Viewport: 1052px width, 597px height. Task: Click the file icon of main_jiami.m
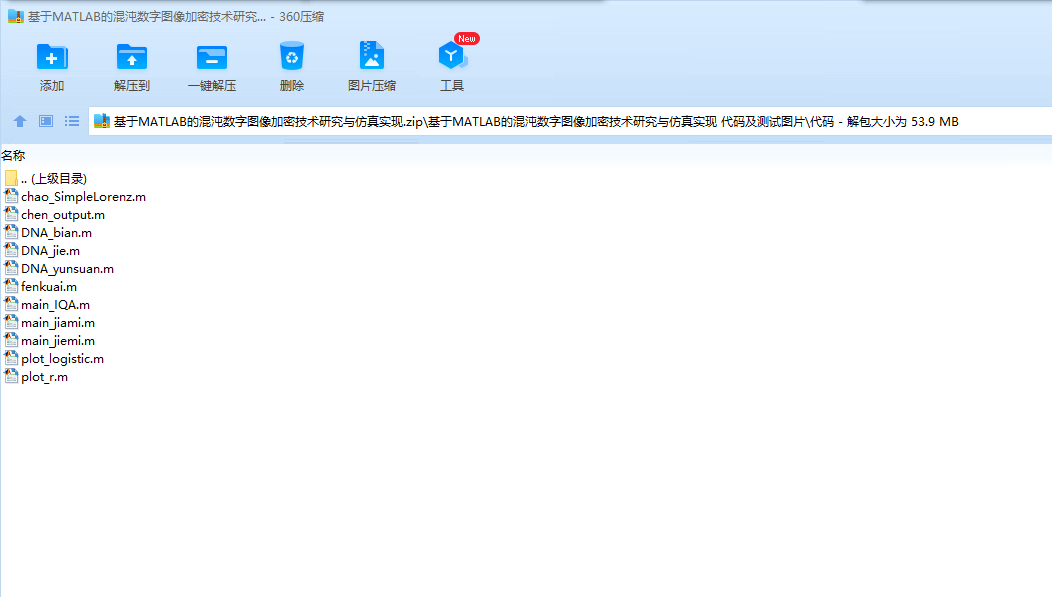point(11,323)
